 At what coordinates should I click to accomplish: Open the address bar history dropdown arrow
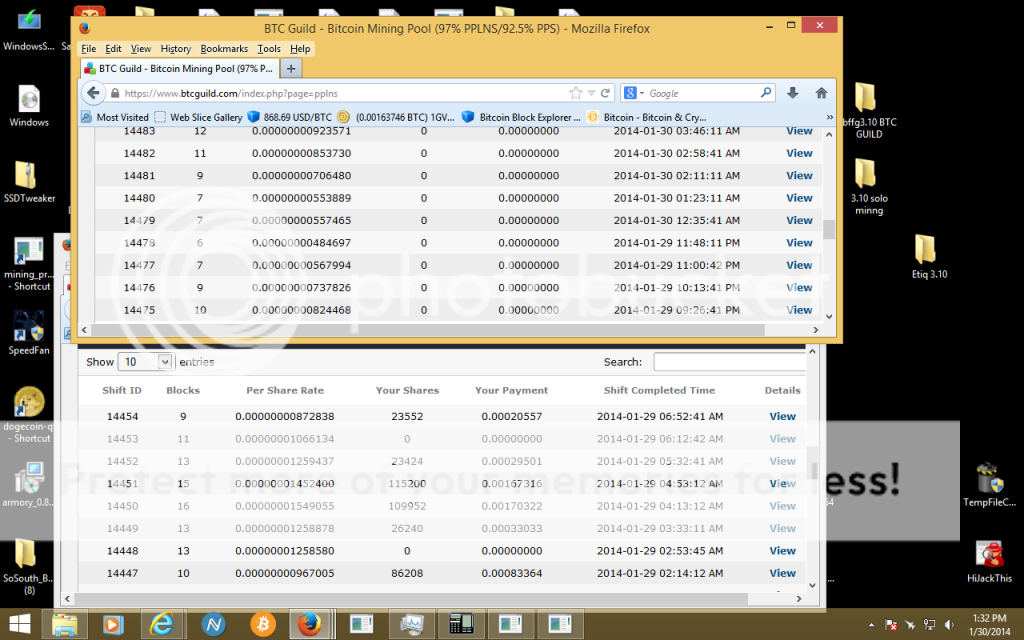591,93
